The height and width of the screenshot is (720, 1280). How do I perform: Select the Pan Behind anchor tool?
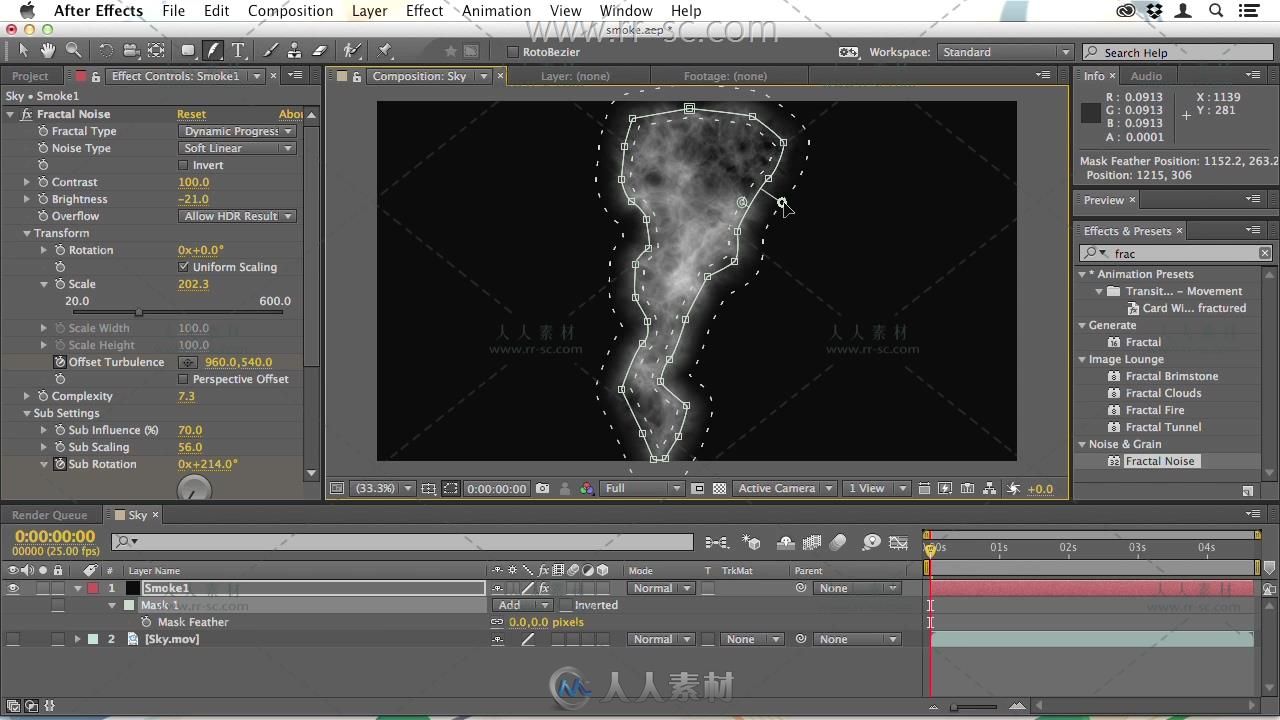coord(156,50)
